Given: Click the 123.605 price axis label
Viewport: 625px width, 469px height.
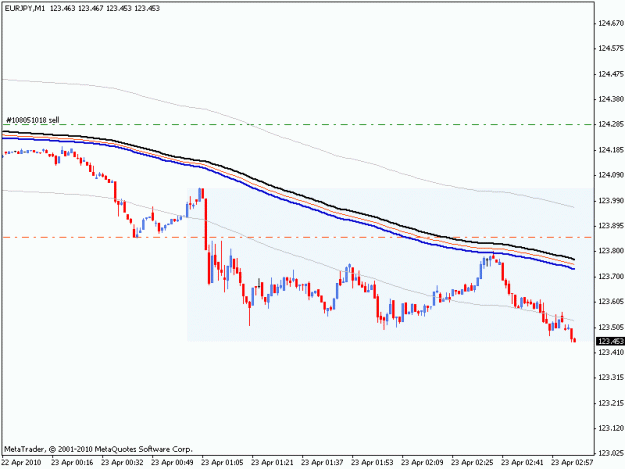Looking at the screenshot, I should pos(611,302).
